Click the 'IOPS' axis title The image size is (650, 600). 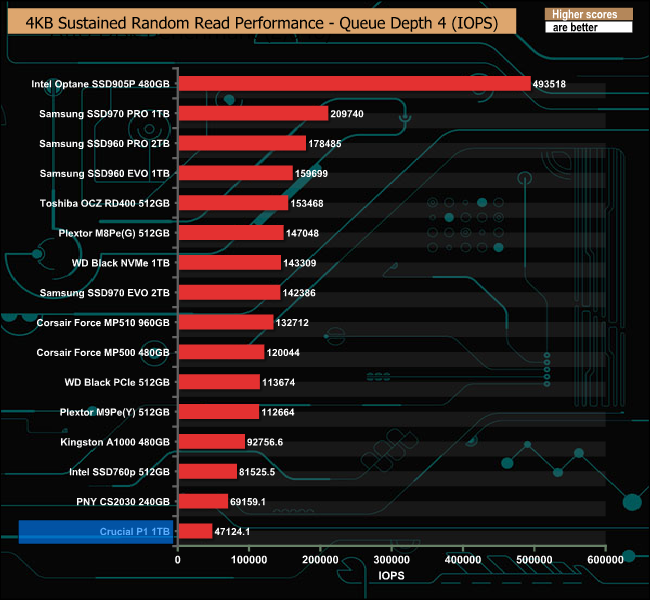coord(391,576)
